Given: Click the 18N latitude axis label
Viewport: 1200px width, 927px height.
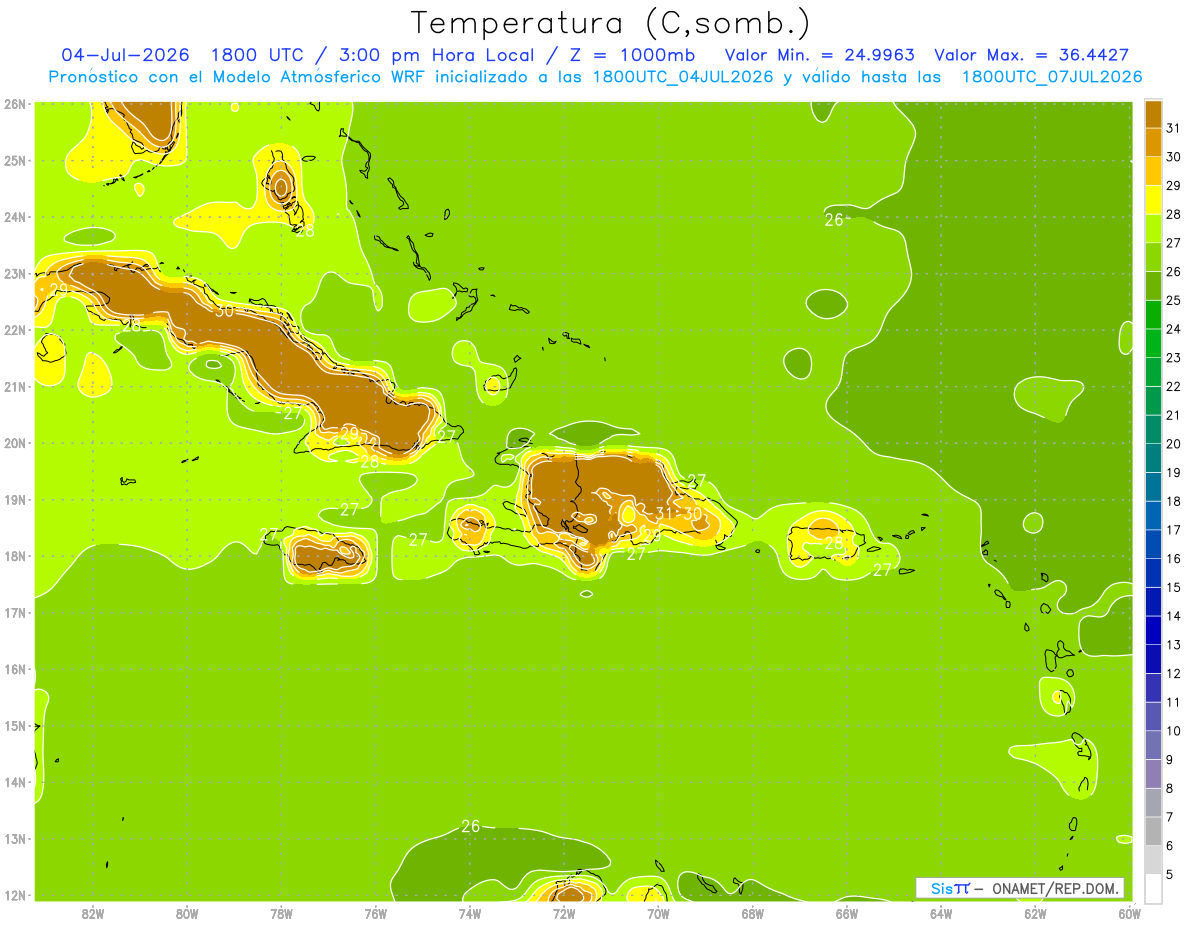Looking at the screenshot, I should (x=15, y=556).
